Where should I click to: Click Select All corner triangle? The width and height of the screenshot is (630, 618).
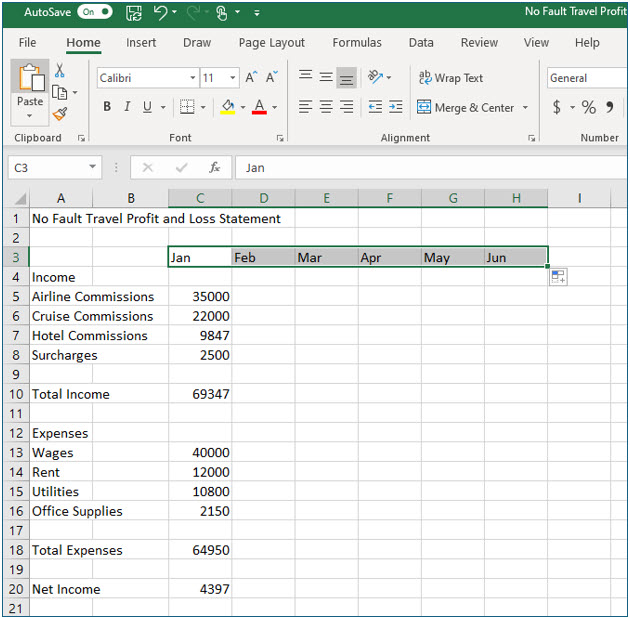point(20,198)
